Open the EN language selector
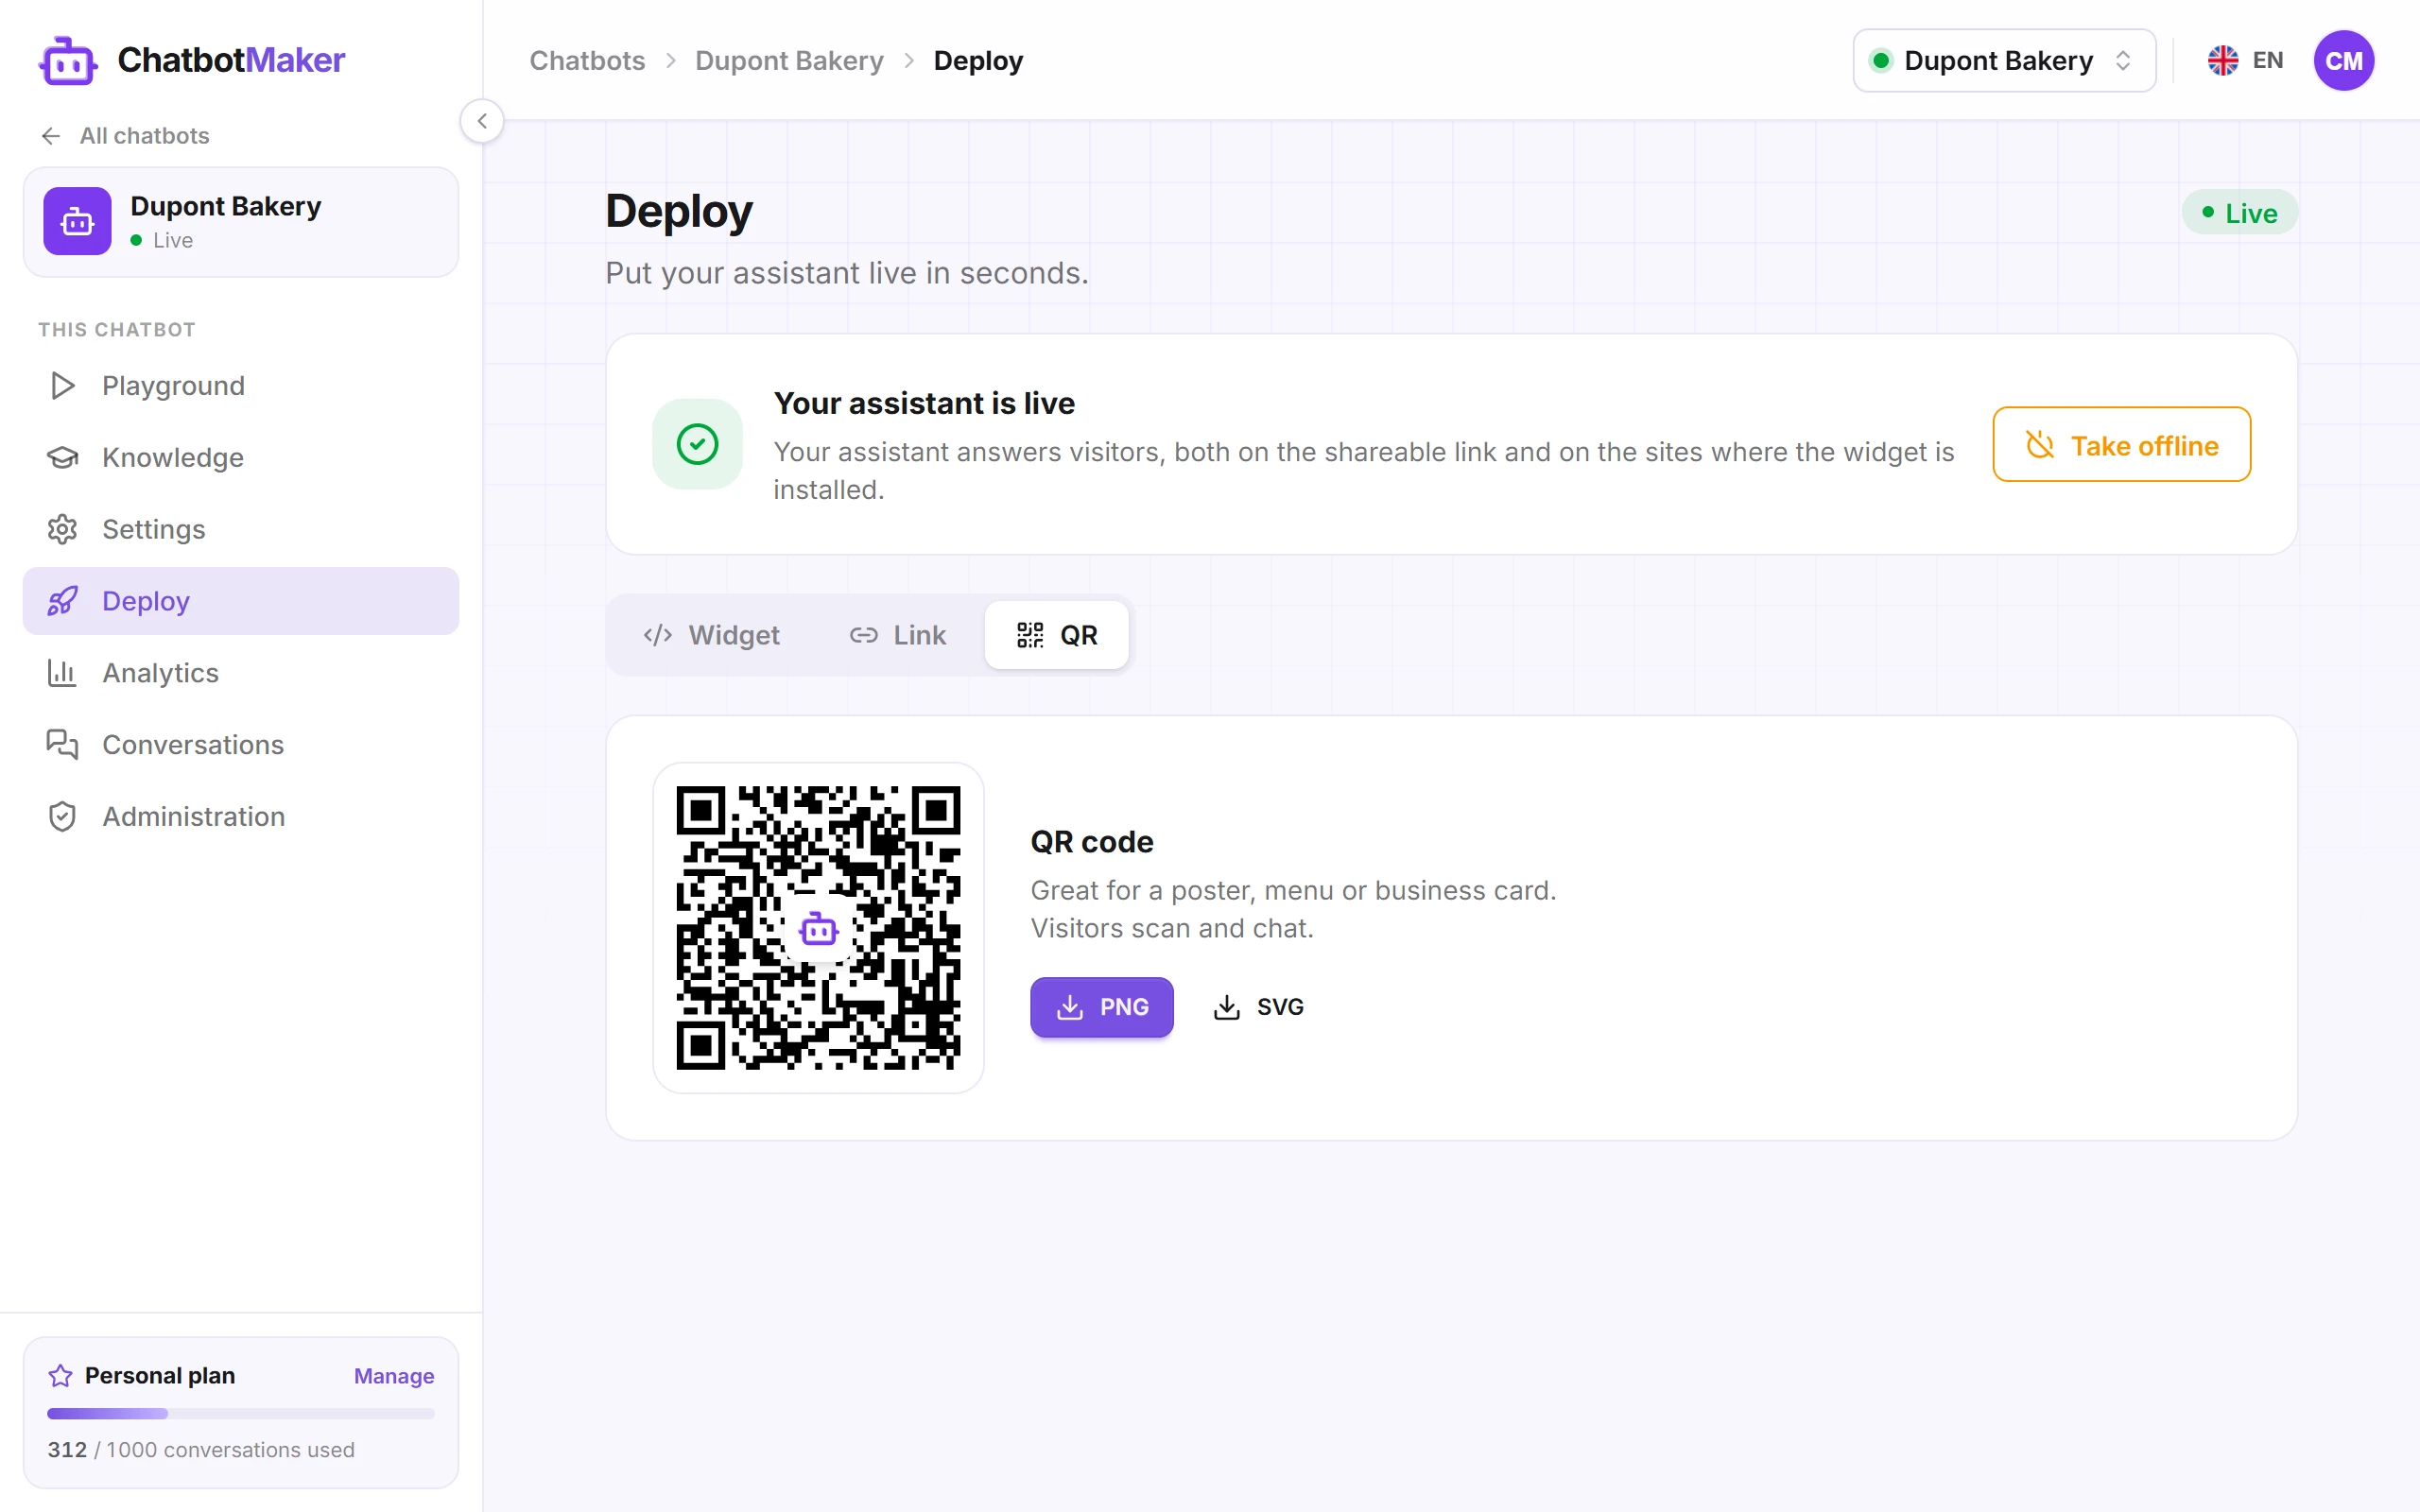This screenshot has width=2420, height=1512. pyautogui.click(x=2245, y=61)
